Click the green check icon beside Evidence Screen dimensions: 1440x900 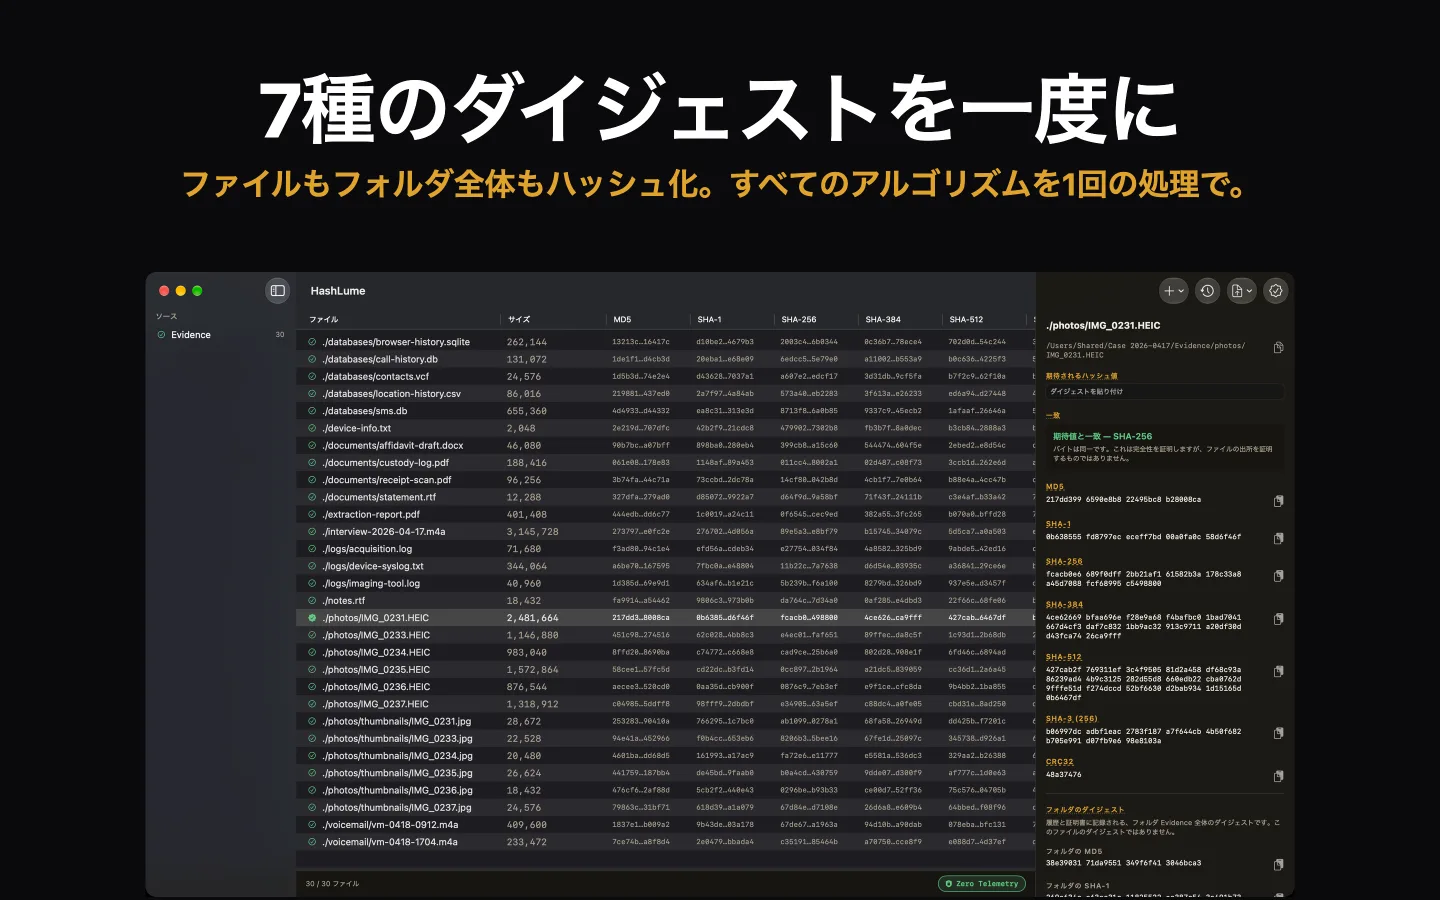click(x=162, y=335)
